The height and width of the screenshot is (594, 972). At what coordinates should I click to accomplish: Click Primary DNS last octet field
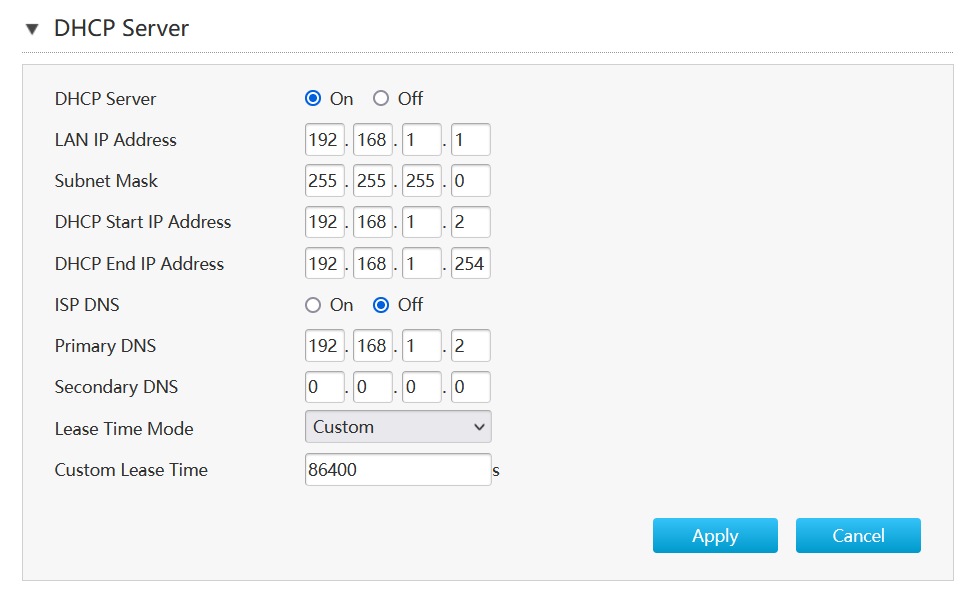pyautogui.click(x=470, y=346)
